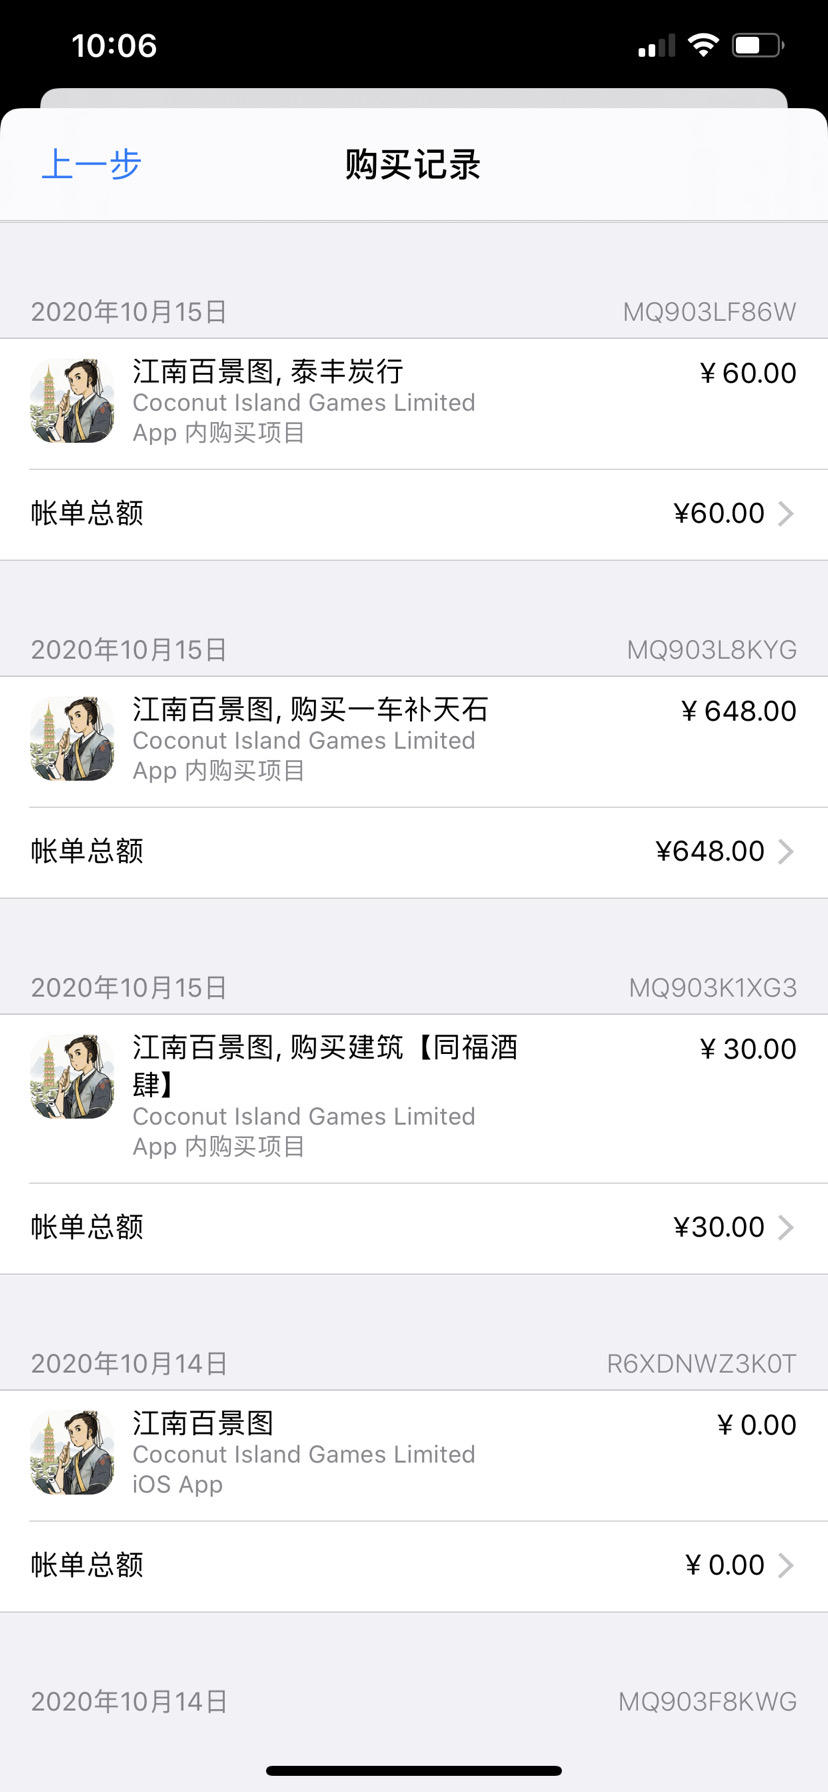Select the 购买建筑【同福酒肆】 purchase row

[x=414, y=1099]
